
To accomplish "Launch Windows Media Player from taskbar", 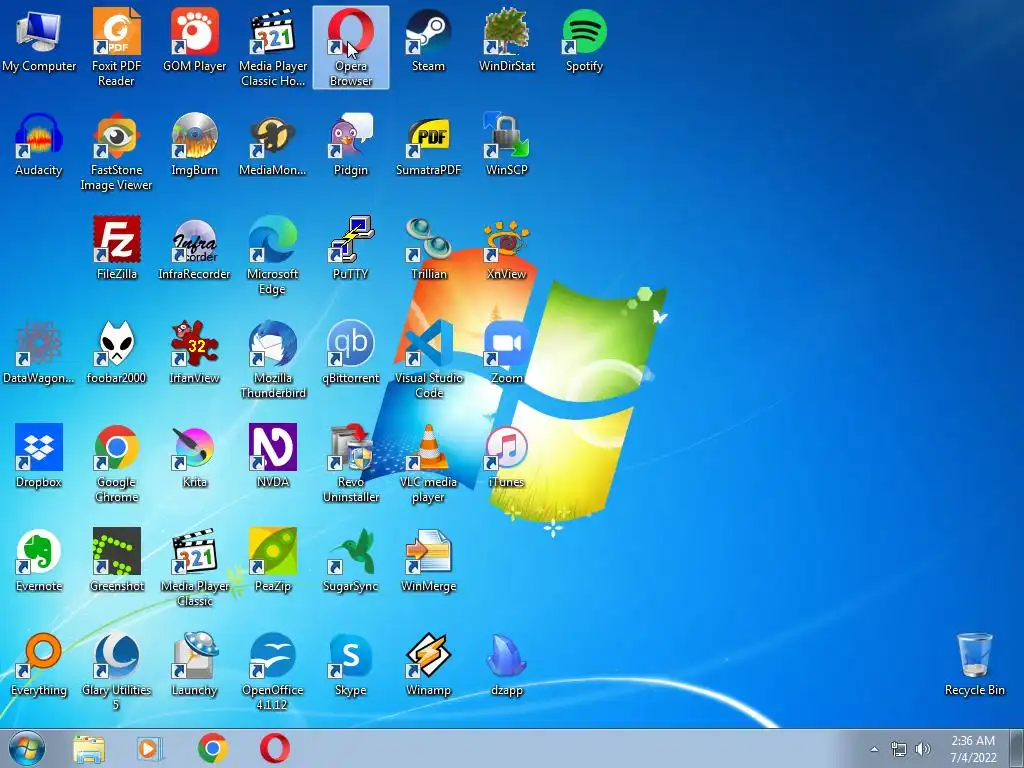I will pyautogui.click(x=150, y=748).
